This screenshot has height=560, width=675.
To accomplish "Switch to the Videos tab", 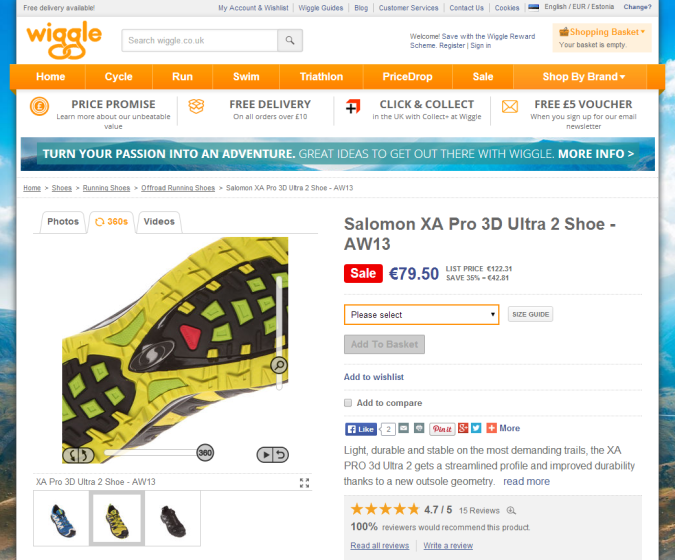I will [x=158, y=222].
